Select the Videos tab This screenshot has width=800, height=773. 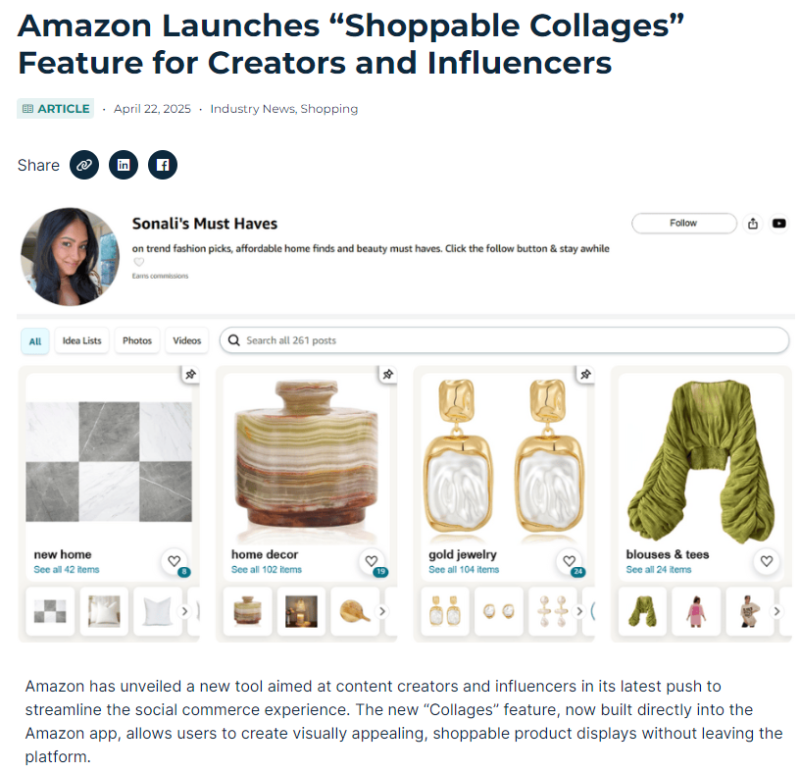[187, 341]
